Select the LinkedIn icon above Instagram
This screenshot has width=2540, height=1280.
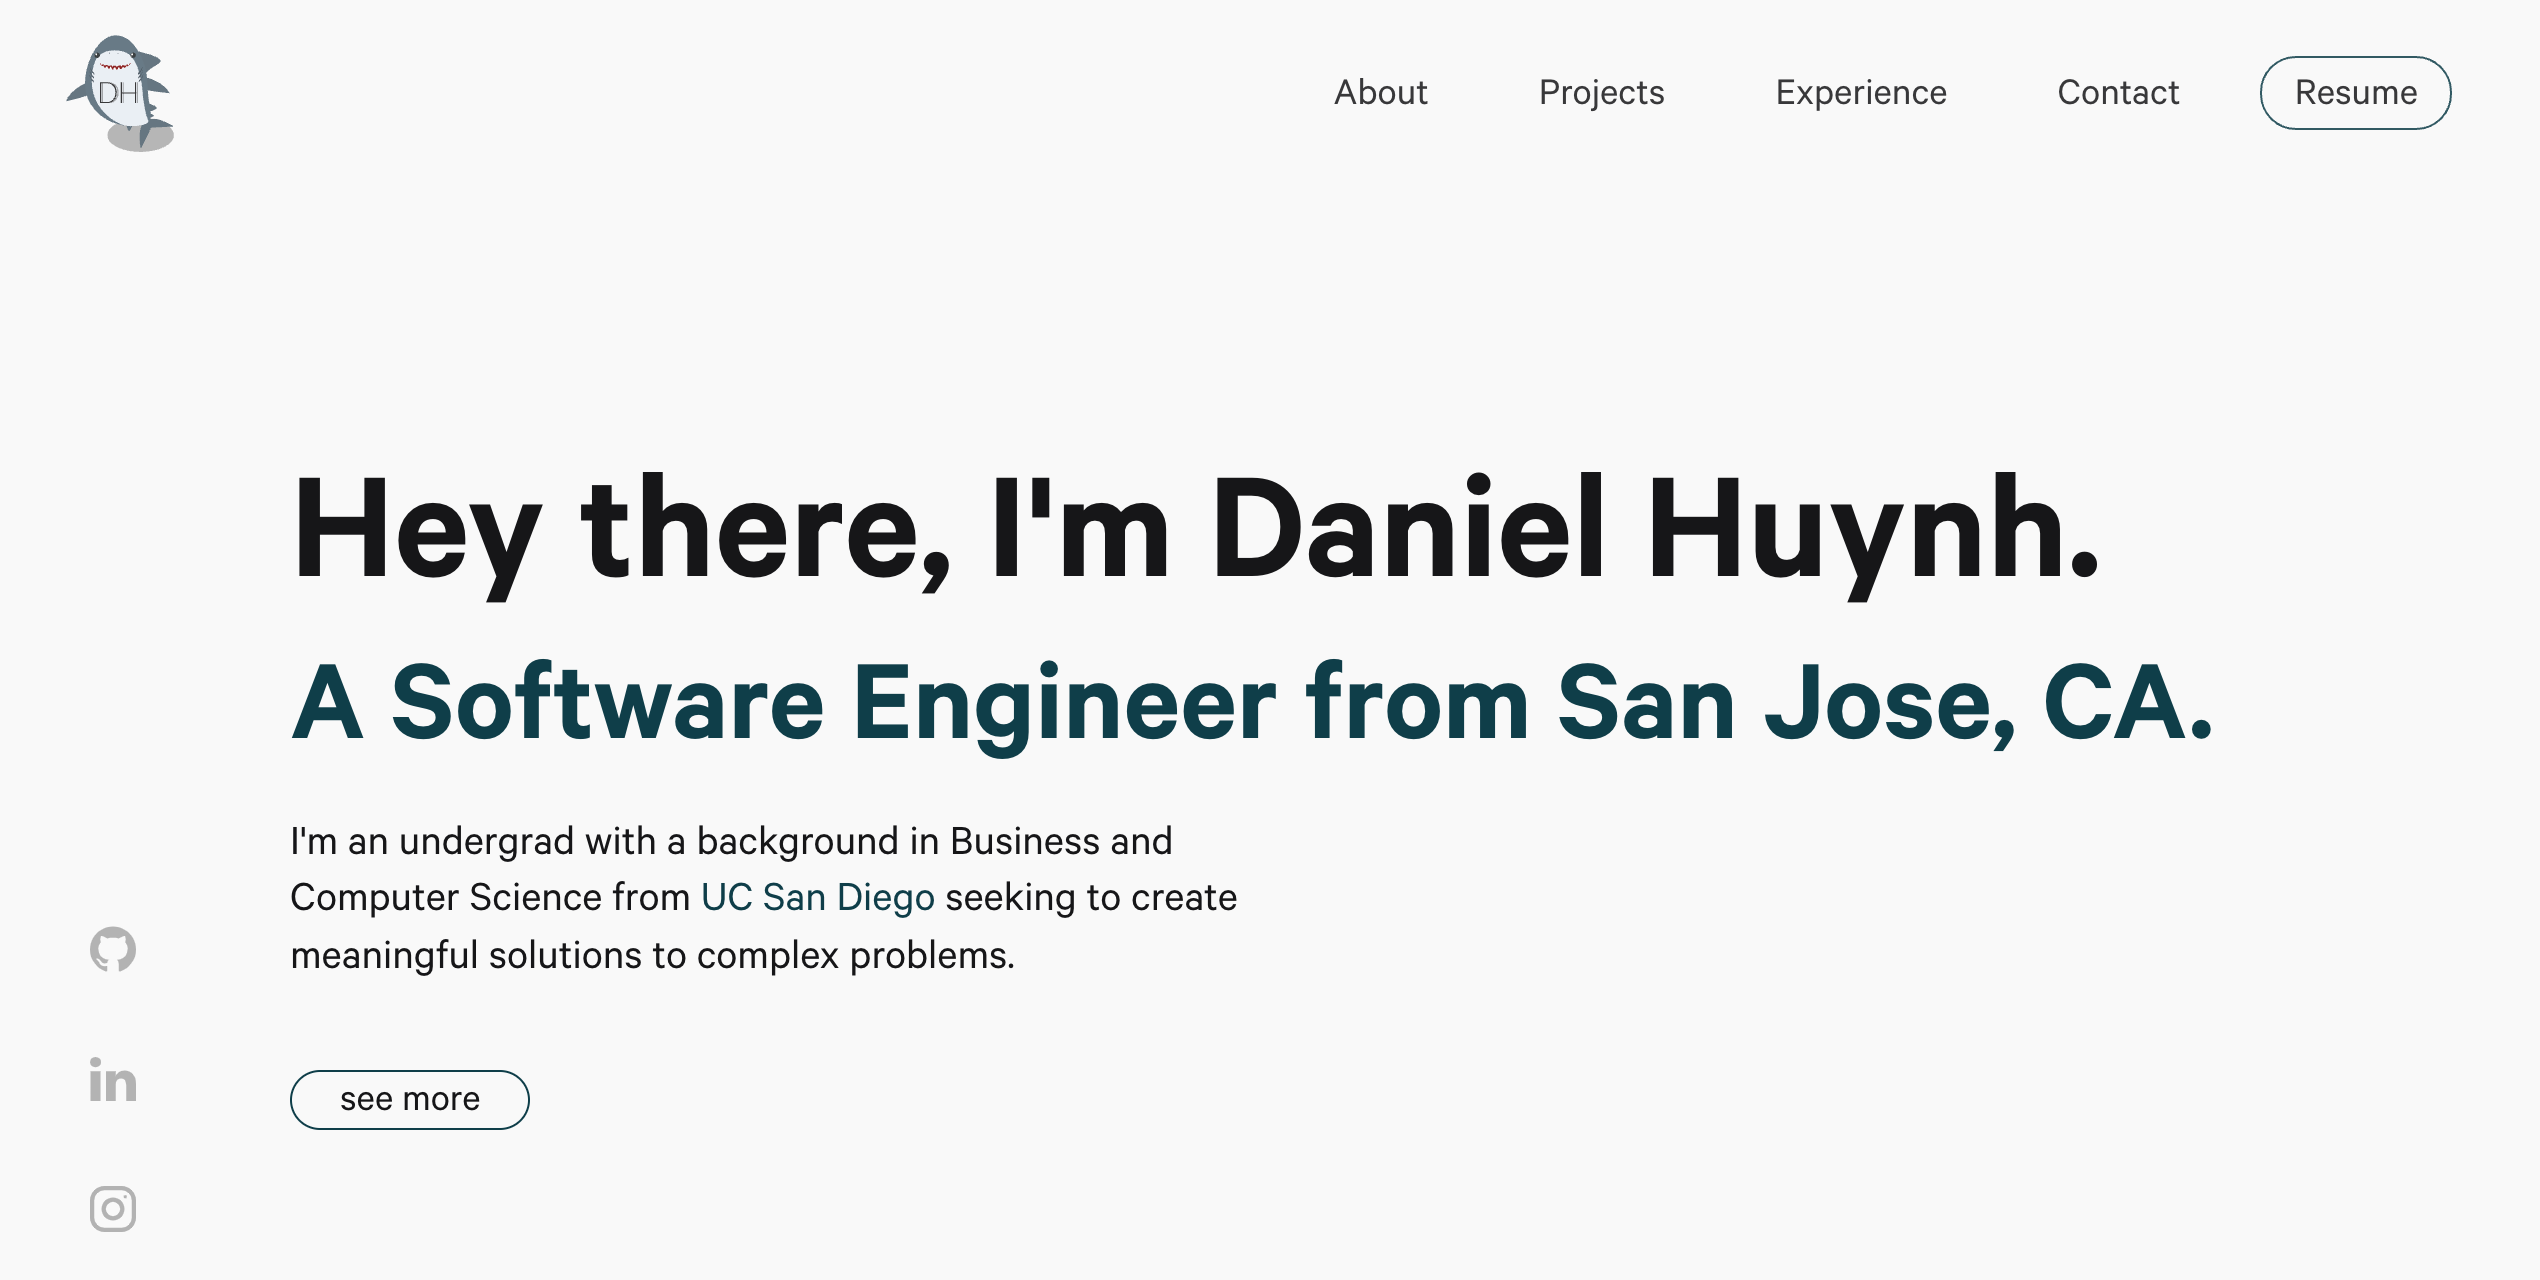[x=112, y=1079]
